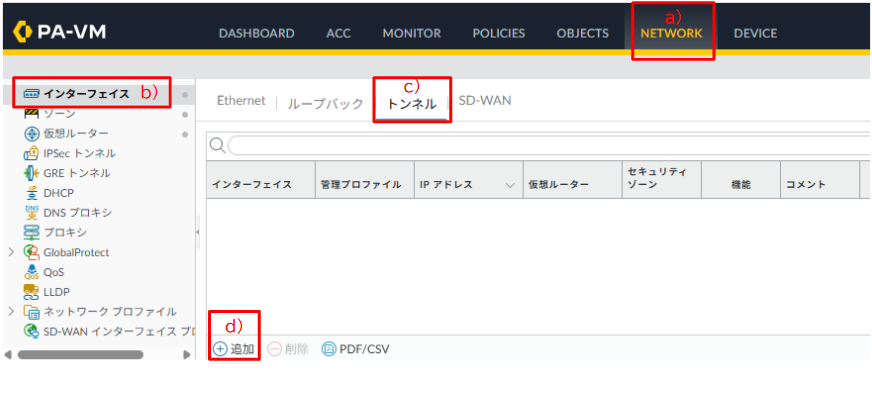
Task: Click the sidebar scrollbar right arrow
Action: [x=186, y=354]
